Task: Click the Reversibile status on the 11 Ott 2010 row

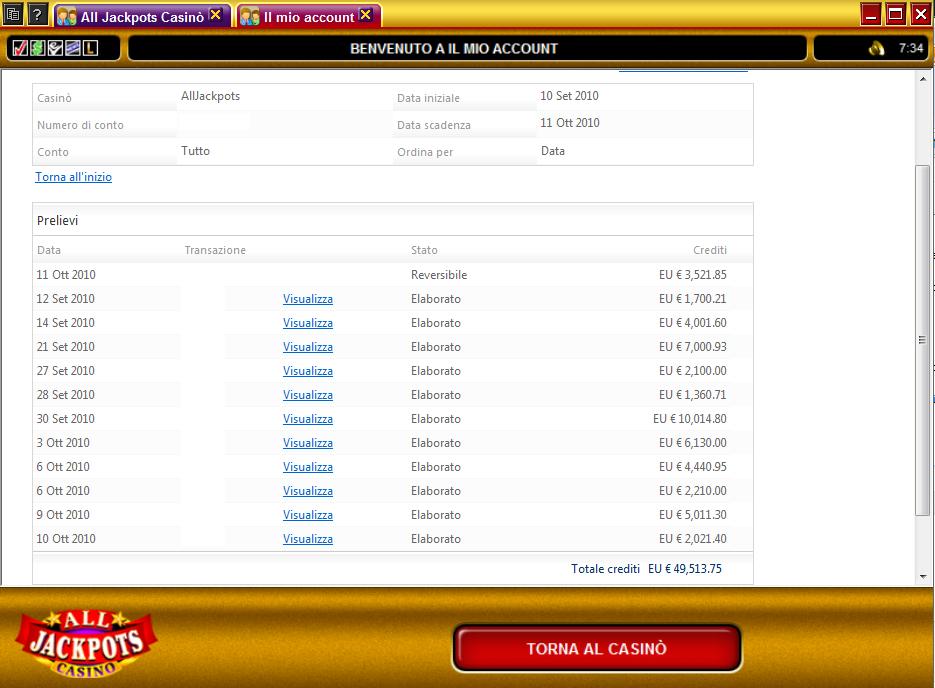Action: (x=439, y=275)
